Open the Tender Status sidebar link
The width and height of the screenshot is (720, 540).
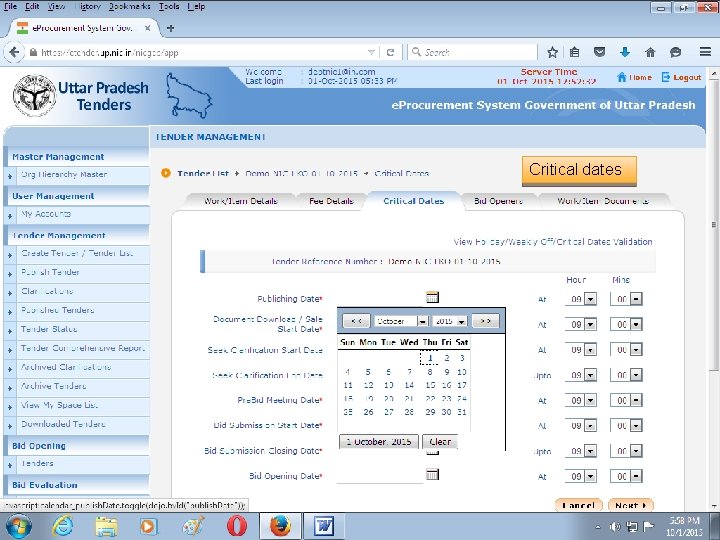point(49,329)
